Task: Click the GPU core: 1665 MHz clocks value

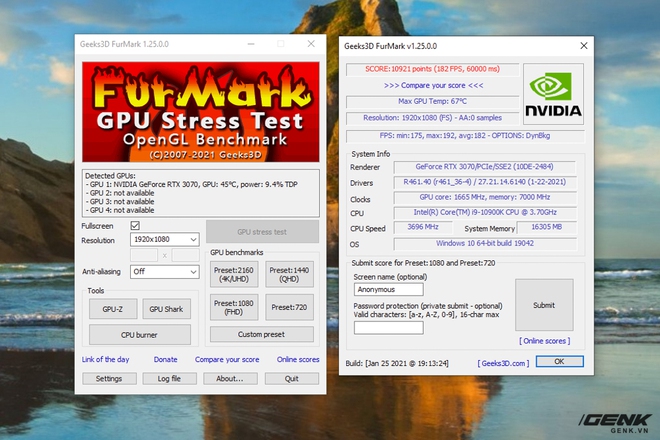Action: (484, 197)
